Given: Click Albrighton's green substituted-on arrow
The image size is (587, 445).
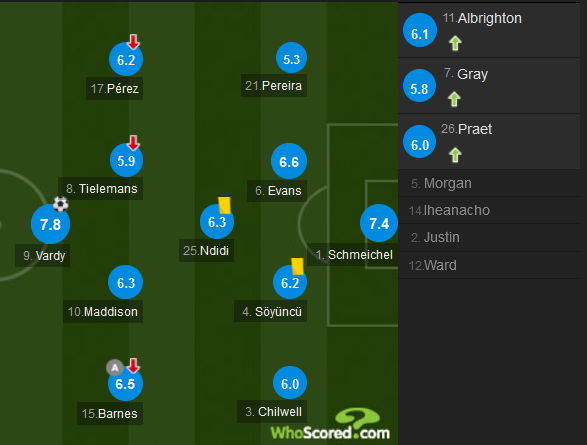Looking at the screenshot, I should 455,43.
